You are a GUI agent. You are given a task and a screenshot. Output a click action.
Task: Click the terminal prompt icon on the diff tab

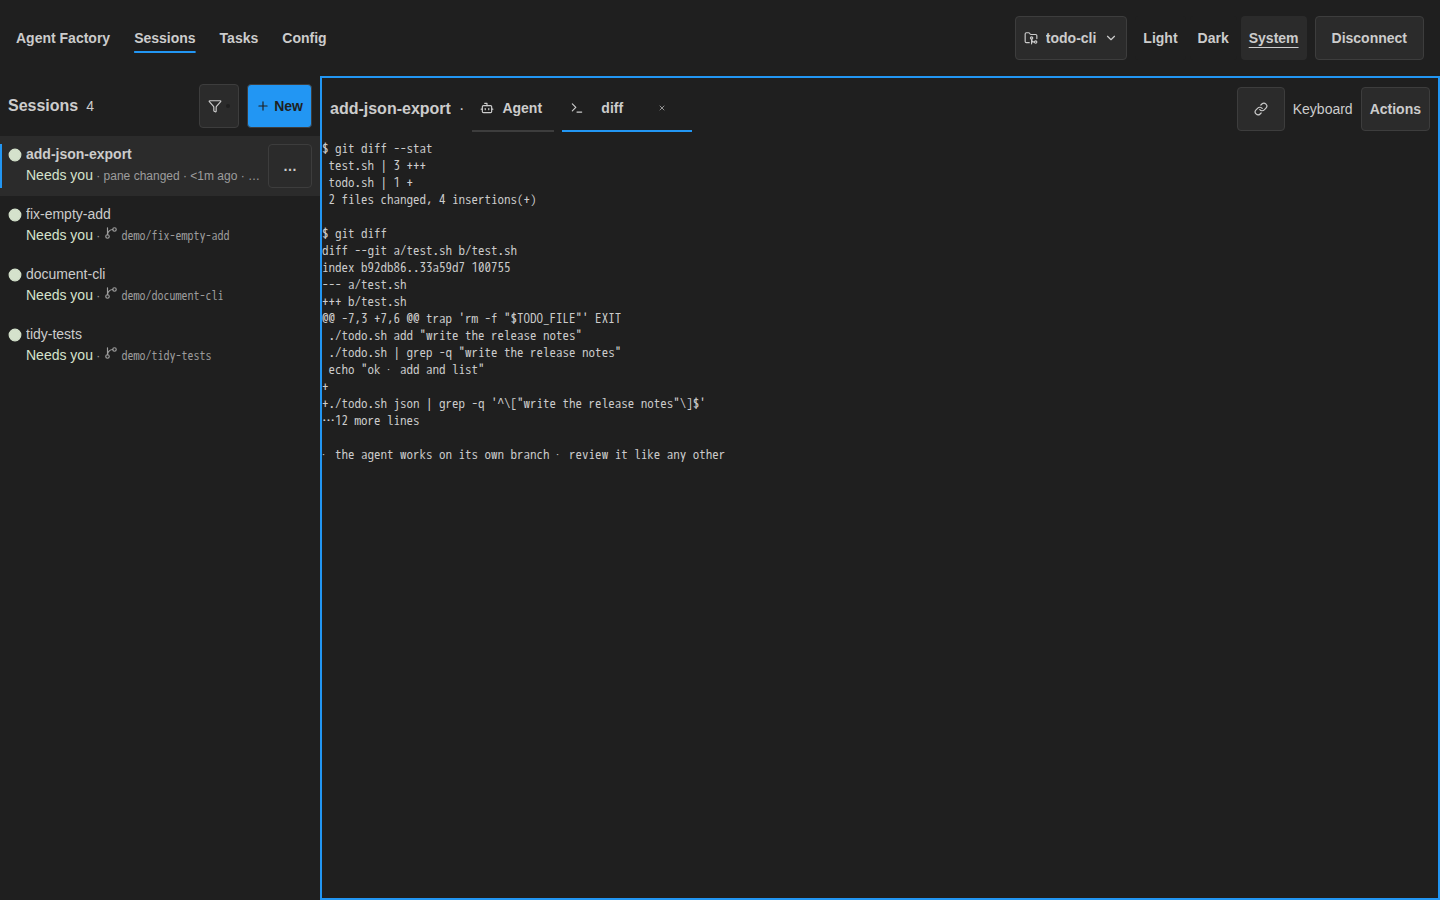click(x=577, y=108)
